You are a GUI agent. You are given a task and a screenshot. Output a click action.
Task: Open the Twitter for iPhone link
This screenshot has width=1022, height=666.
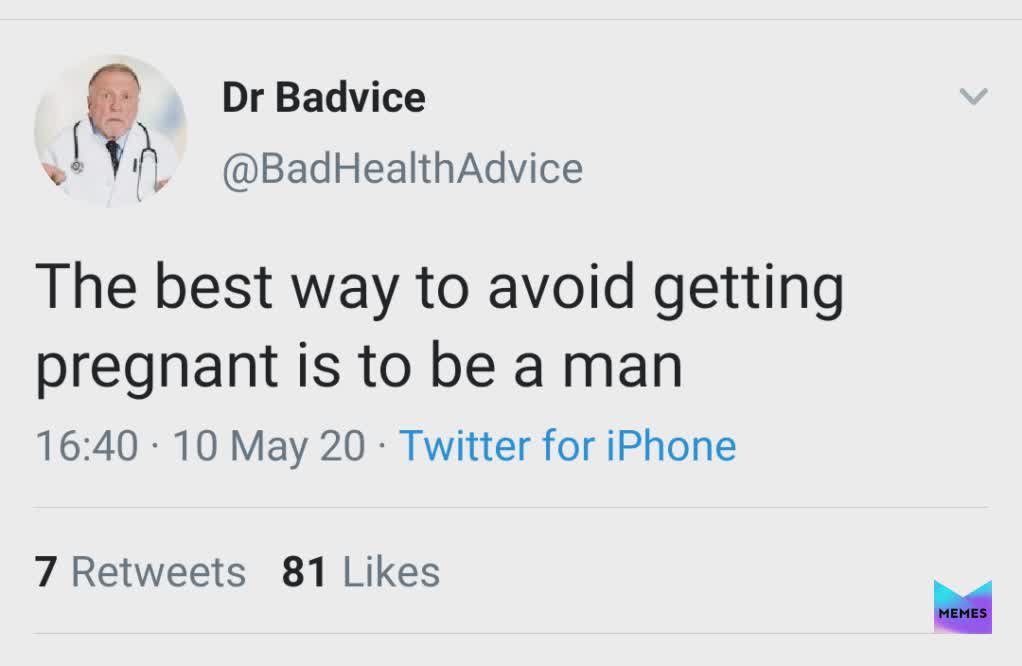pyautogui.click(x=567, y=446)
